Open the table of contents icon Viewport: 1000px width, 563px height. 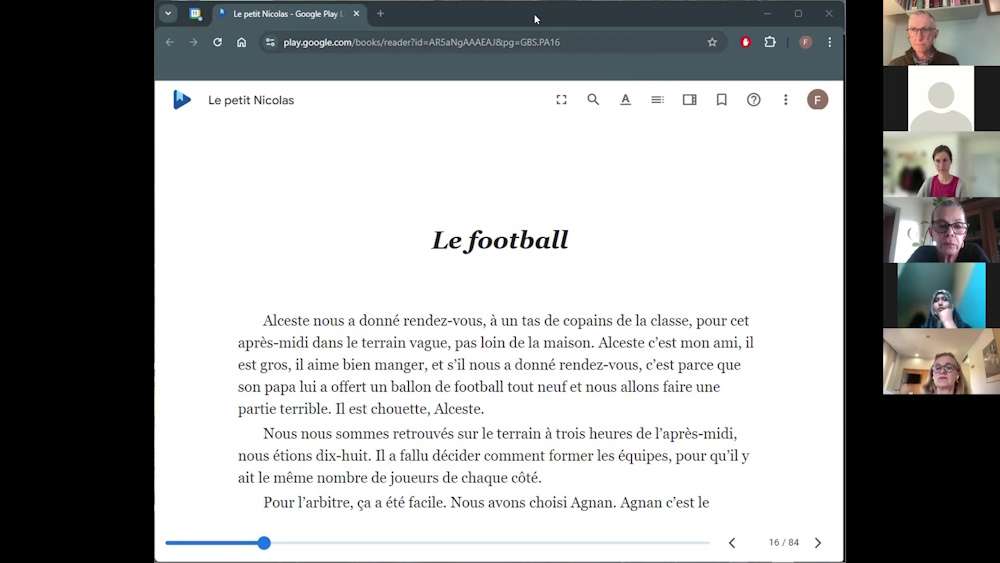click(658, 99)
